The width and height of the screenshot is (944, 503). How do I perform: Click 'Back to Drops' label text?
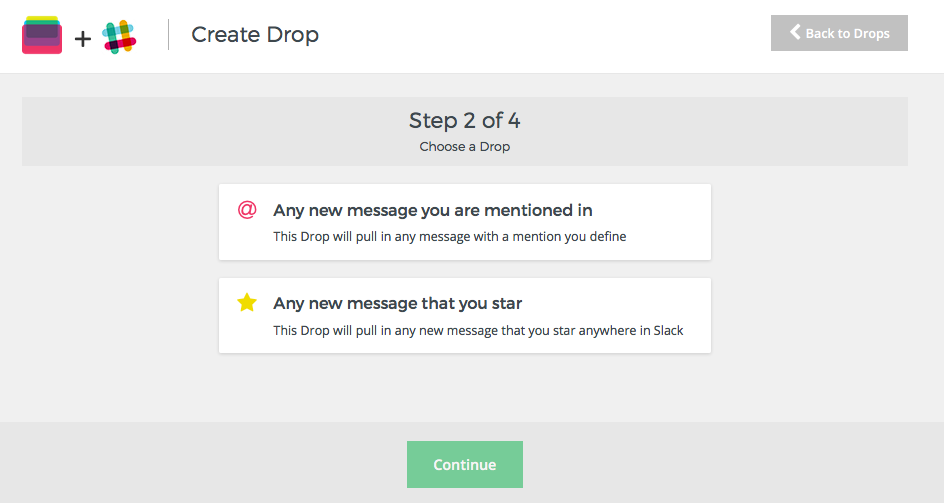847,34
